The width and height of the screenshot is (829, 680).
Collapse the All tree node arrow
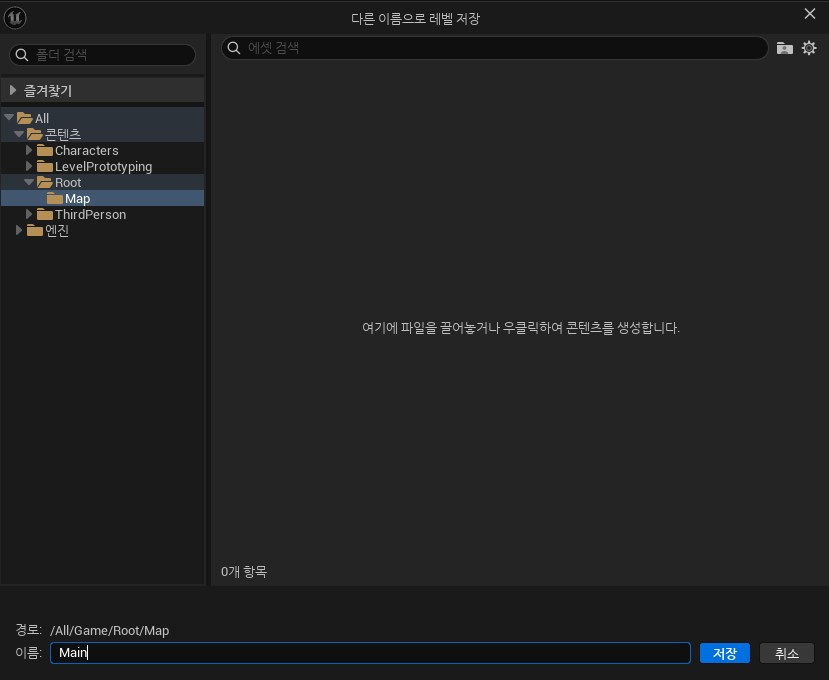point(9,117)
